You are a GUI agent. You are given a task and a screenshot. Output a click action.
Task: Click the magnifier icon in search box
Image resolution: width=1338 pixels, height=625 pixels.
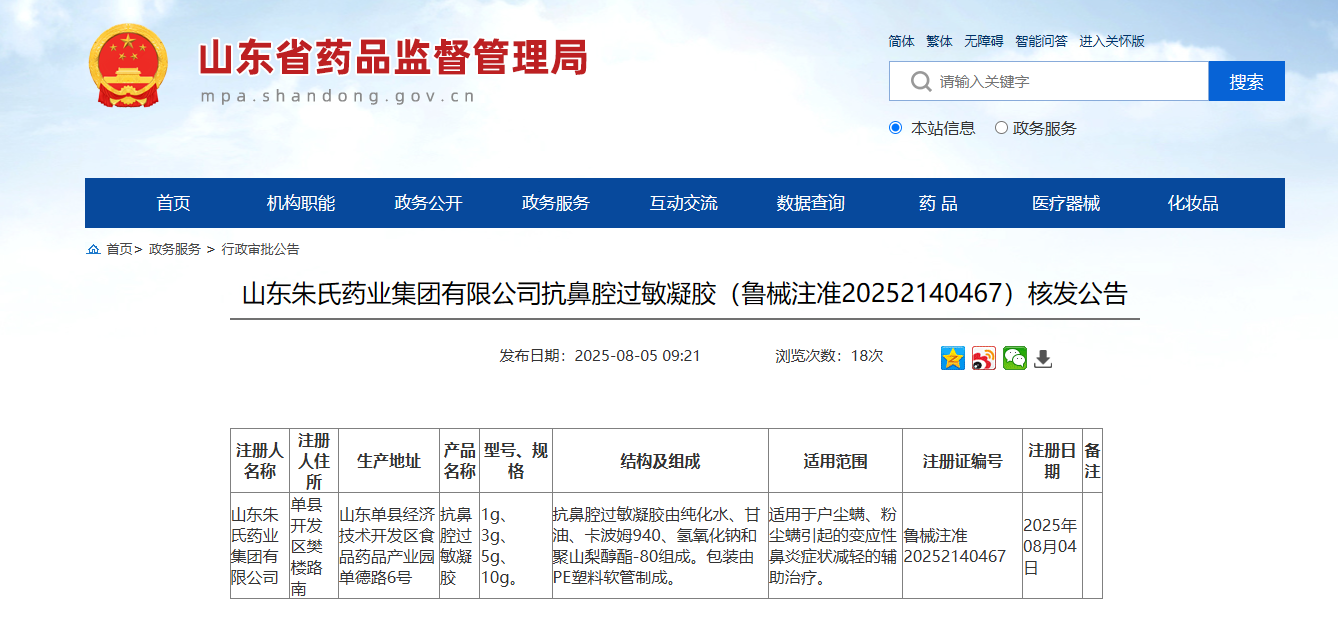[x=920, y=81]
